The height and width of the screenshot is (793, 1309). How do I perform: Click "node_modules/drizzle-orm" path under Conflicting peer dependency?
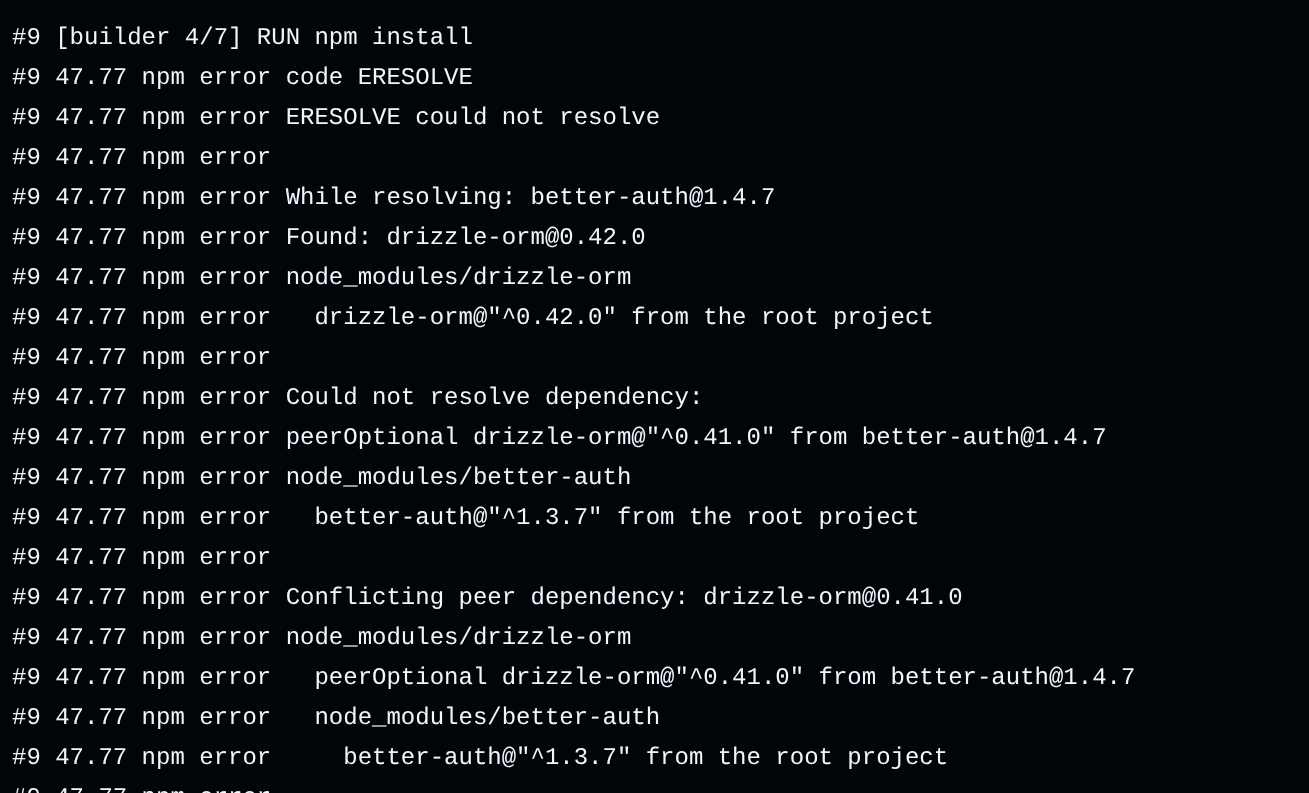point(458,638)
